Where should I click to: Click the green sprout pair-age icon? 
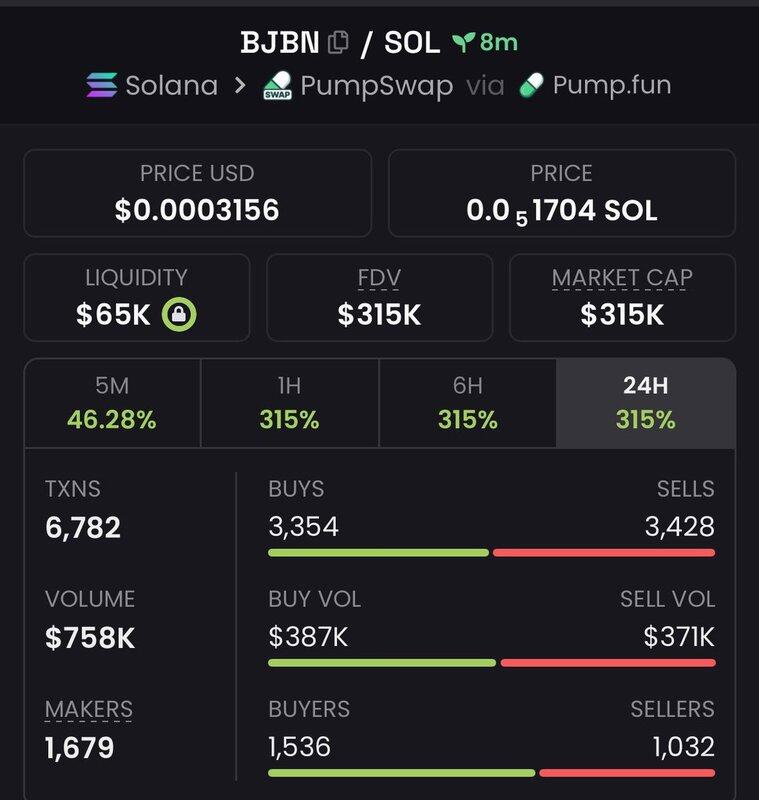463,42
